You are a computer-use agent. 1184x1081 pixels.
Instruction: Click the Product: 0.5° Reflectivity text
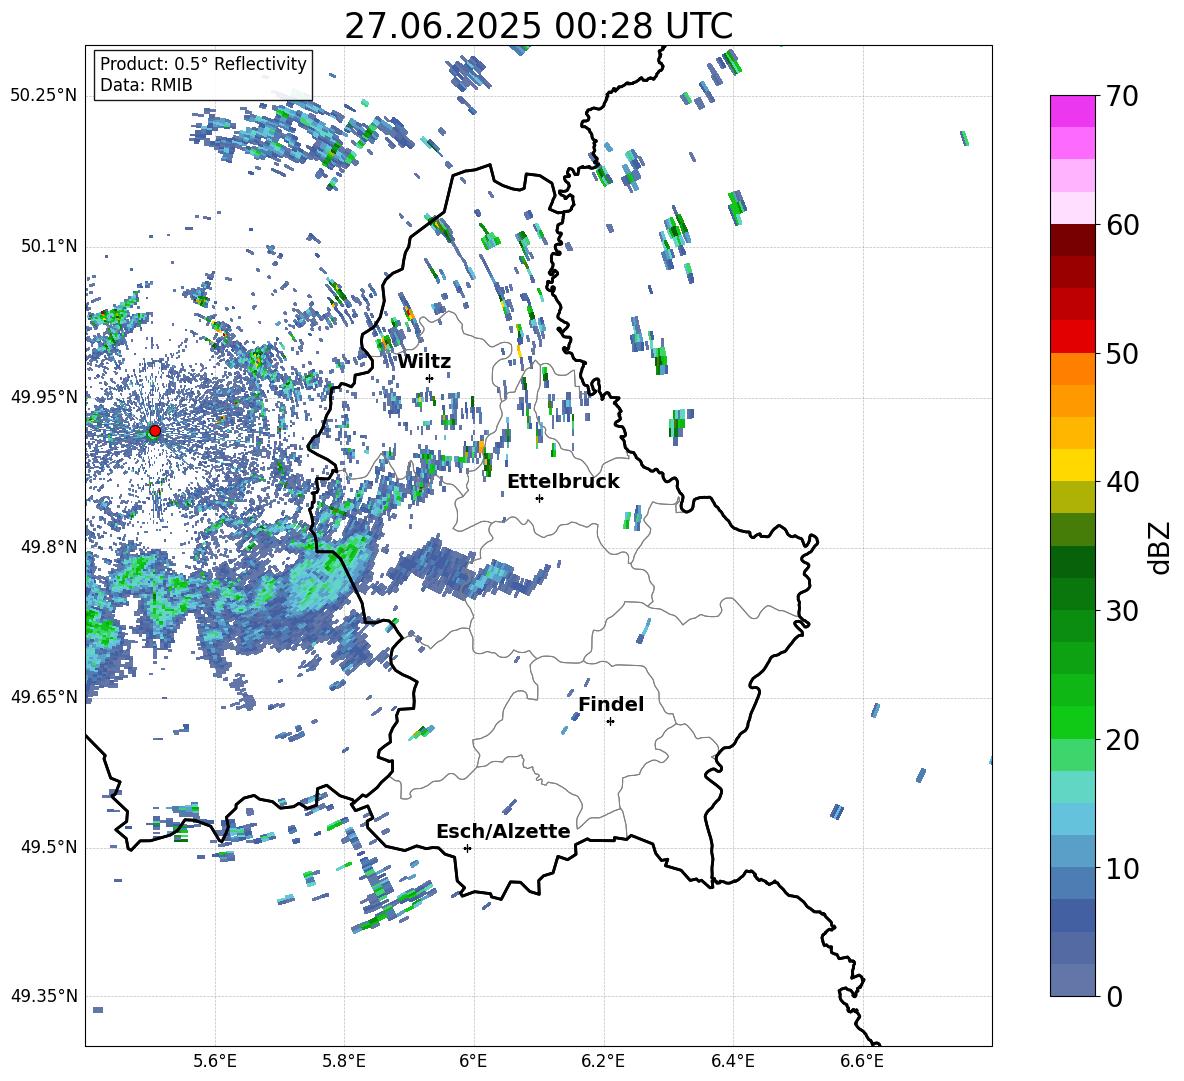click(203, 63)
